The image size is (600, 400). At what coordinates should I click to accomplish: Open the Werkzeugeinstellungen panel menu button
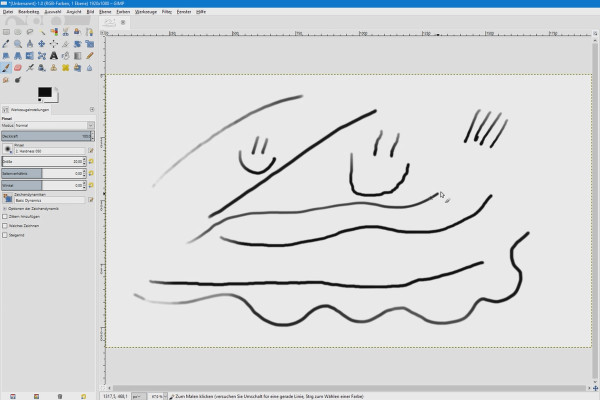point(92,110)
